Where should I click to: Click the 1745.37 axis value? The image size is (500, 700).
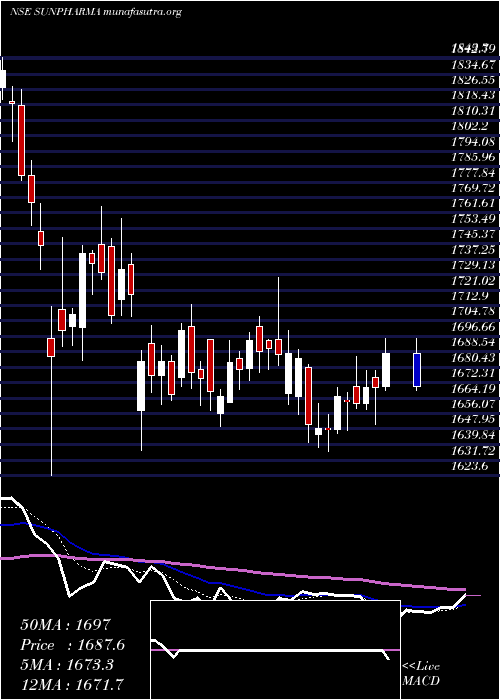473,234
